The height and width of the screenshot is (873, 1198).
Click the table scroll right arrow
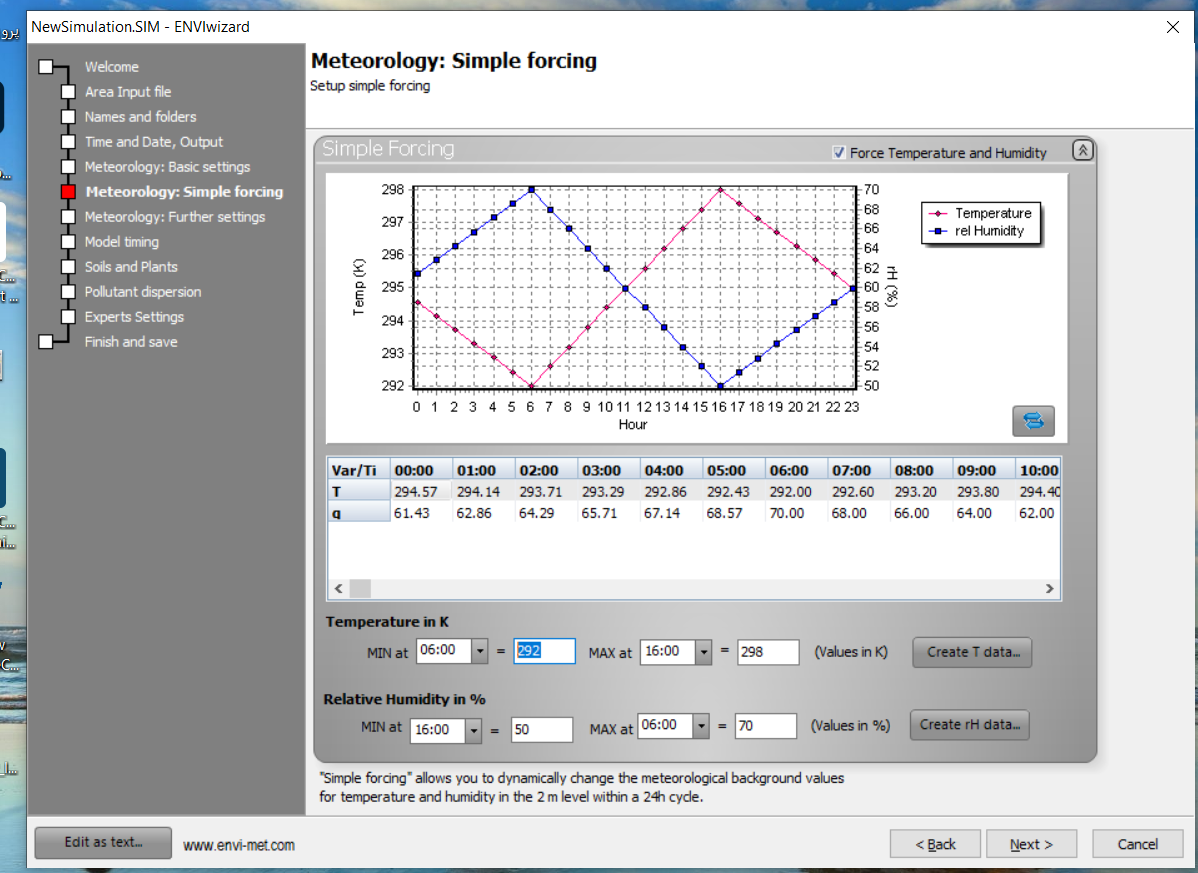coord(1050,589)
